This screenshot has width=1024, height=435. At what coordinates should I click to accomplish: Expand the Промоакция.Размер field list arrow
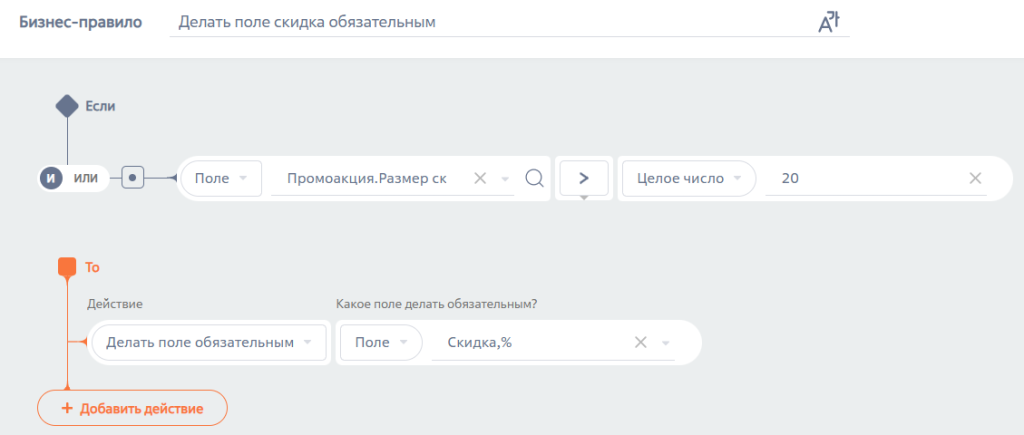[505, 178]
